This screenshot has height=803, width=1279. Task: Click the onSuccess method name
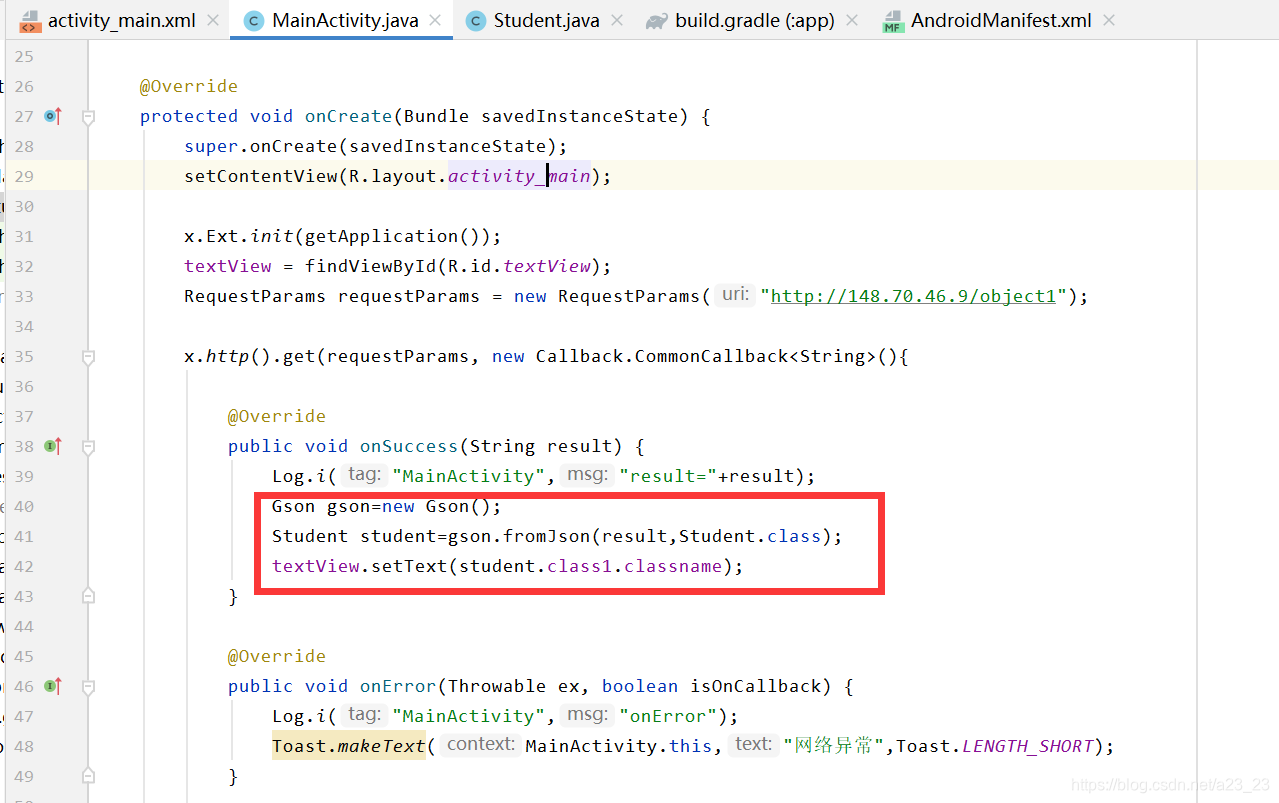pyautogui.click(x=409, y=446)
